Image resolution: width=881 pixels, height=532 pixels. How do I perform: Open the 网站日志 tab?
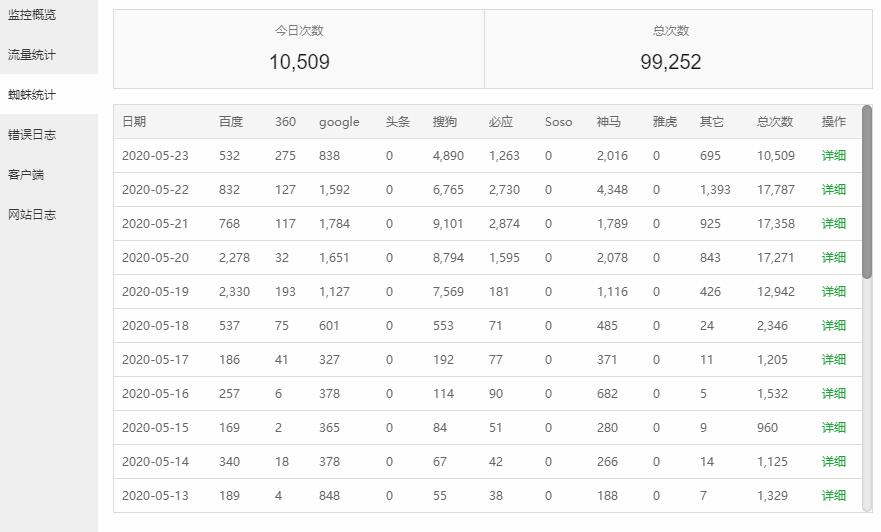[x=32, y=215]
